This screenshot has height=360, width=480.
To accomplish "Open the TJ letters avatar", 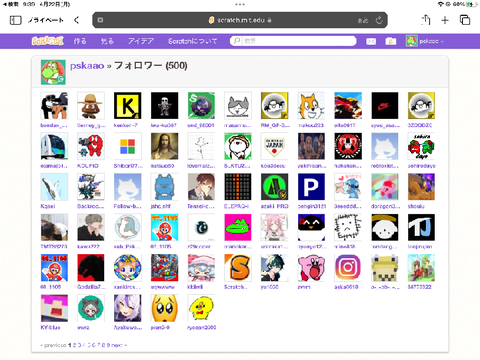I will point(421,227).
